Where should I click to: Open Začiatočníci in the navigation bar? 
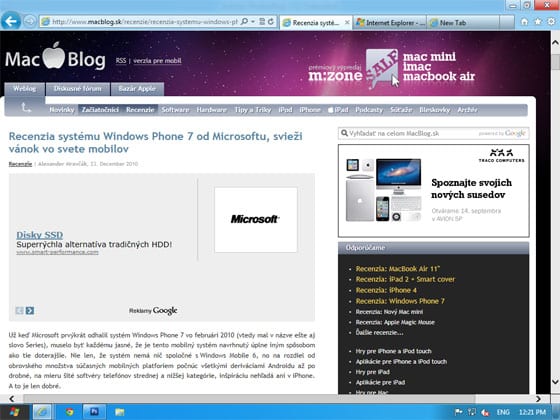(x=100, y=110)
